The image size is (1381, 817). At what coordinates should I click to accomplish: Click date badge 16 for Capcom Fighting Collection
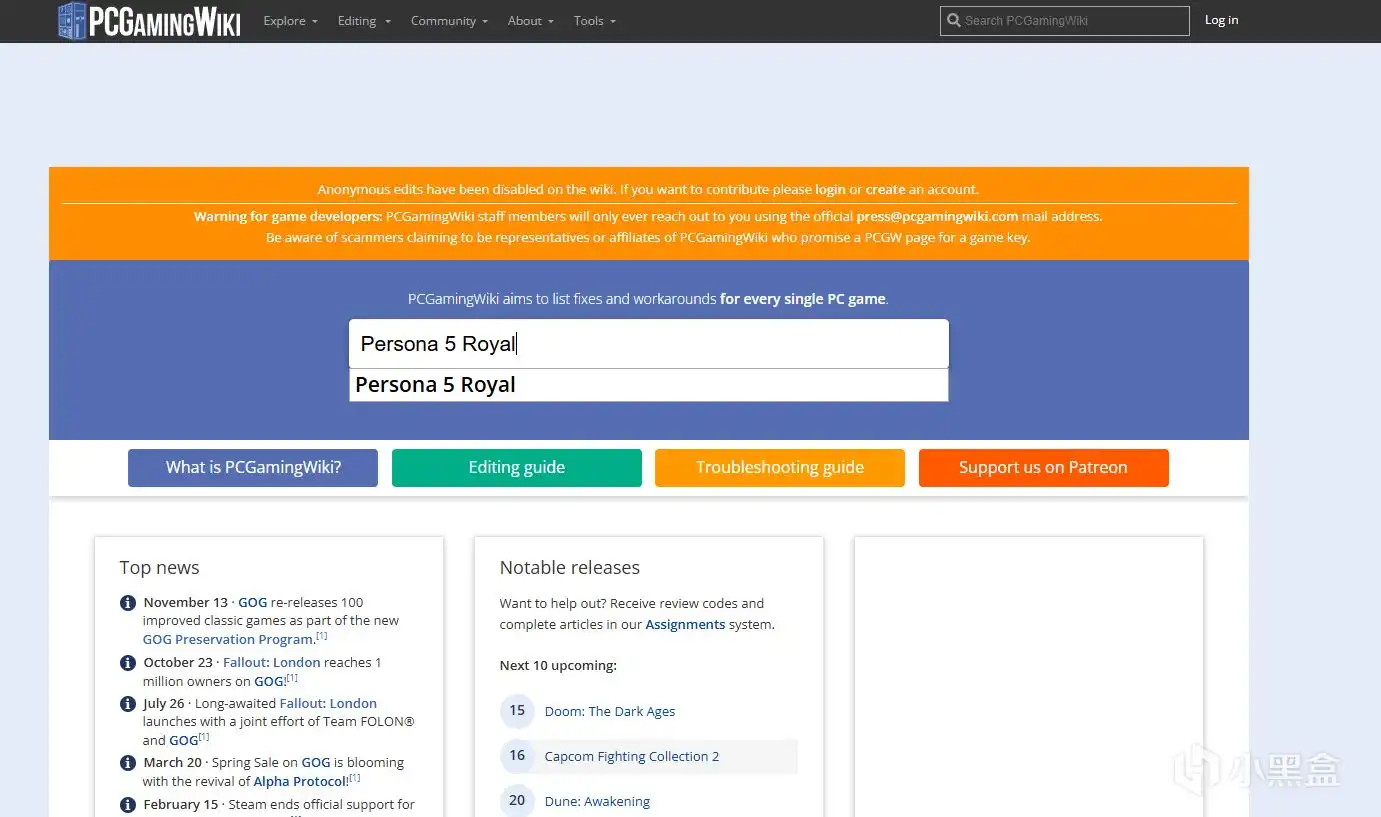point(517,756)
